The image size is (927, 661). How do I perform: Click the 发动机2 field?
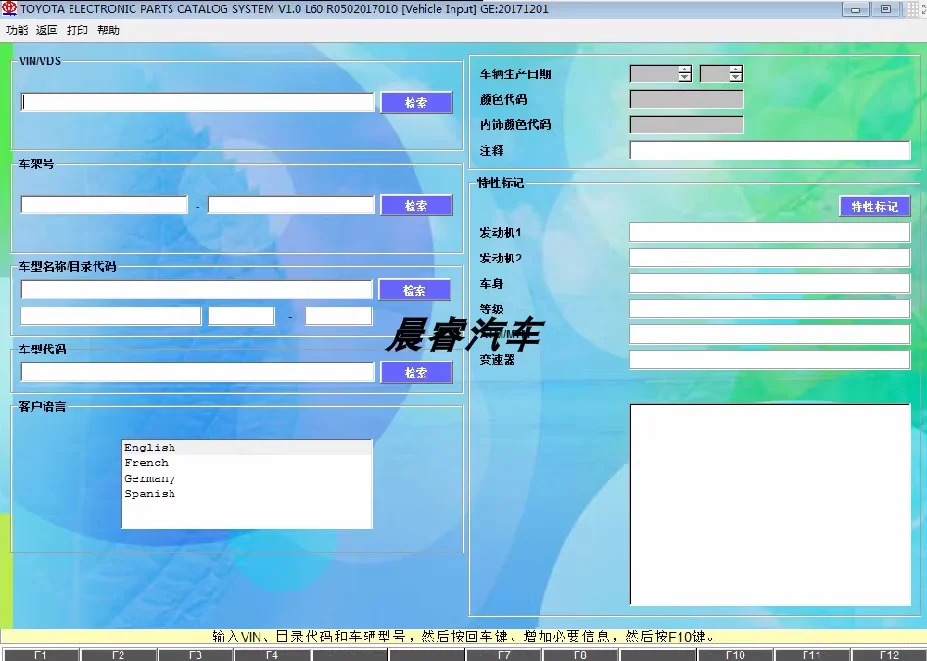coord(769,258)
